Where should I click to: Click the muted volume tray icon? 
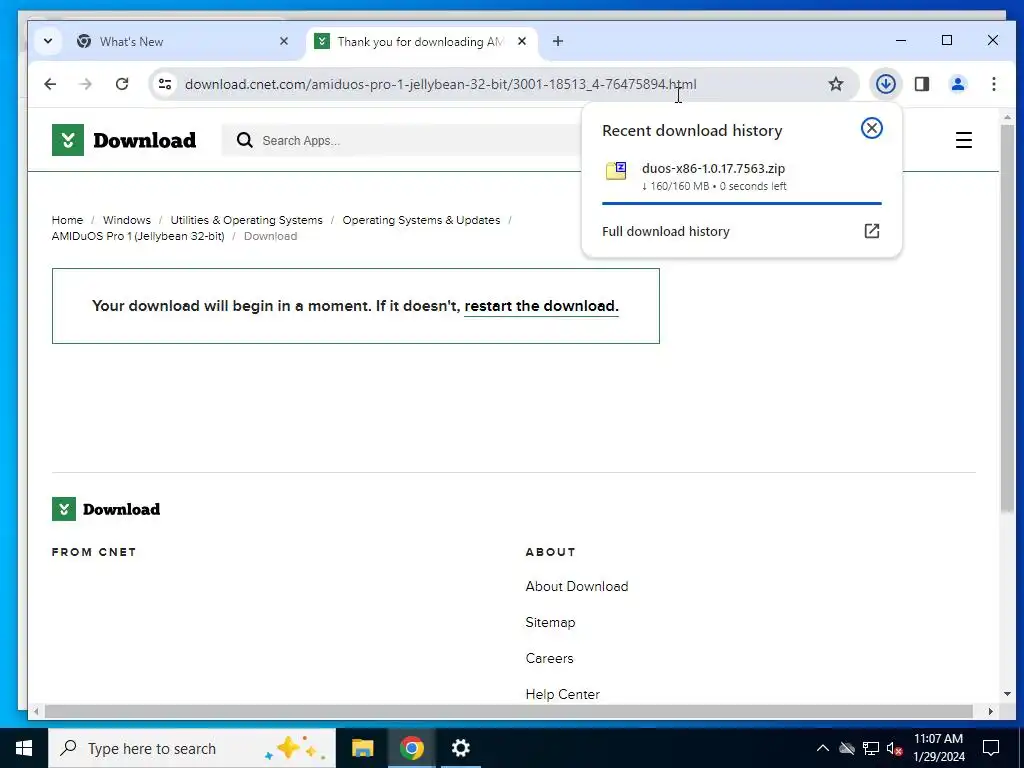click(894, 748)
